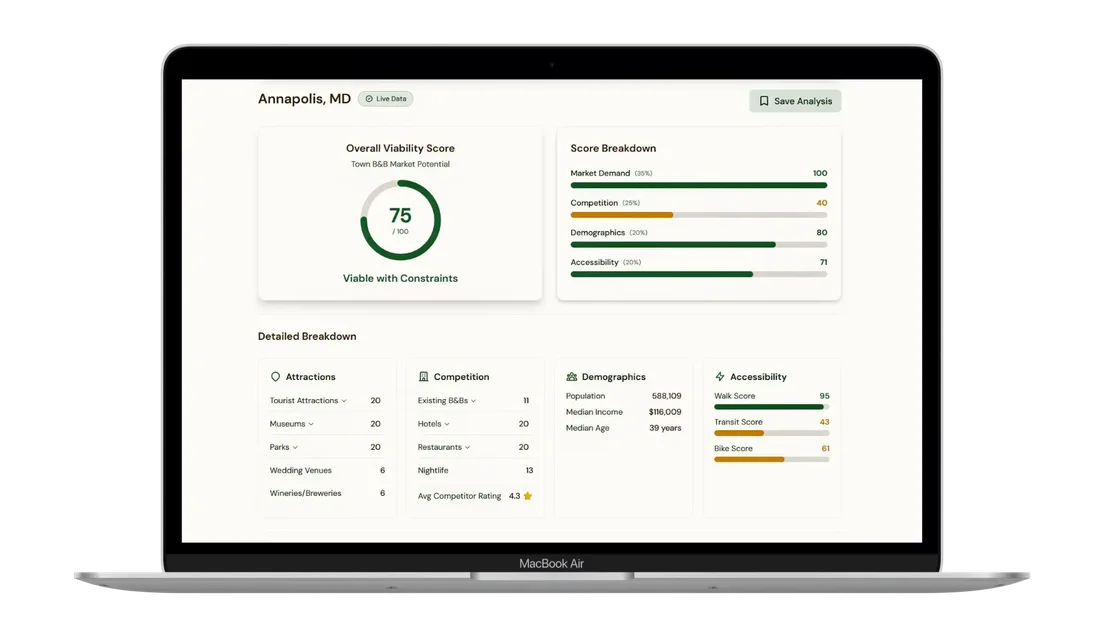Image resolution: width=1104 pixels, height=622 pixels.
Task: Click the location pin icon on Attractions card
Action: pyautogui.click(x=275, y=376)
